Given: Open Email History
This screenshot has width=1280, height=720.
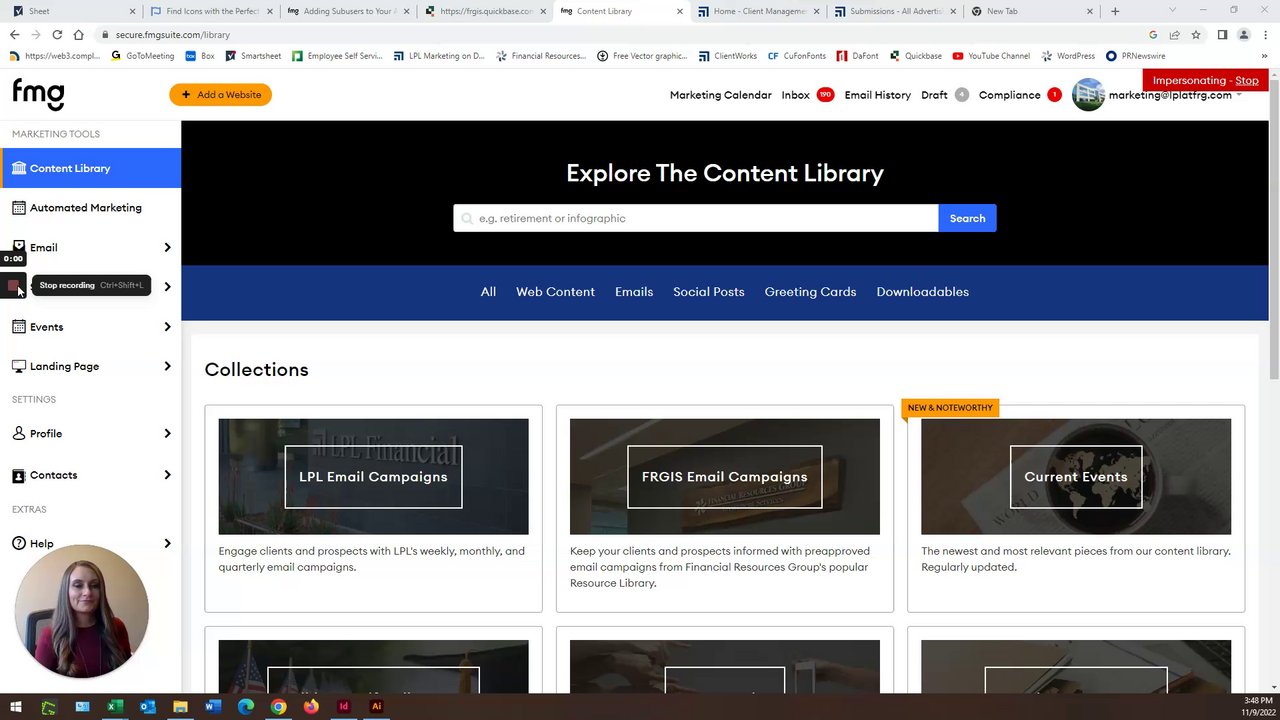Looking at the screenshot, I should (x=877, y=95).
